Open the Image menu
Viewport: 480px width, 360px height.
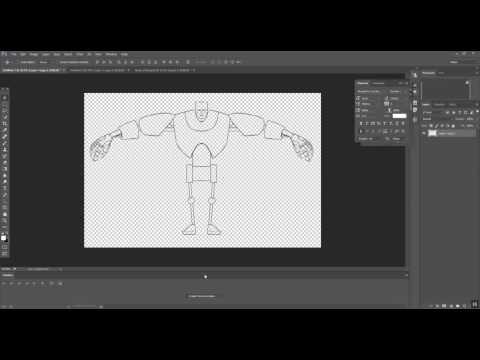[x=34, y=54]
